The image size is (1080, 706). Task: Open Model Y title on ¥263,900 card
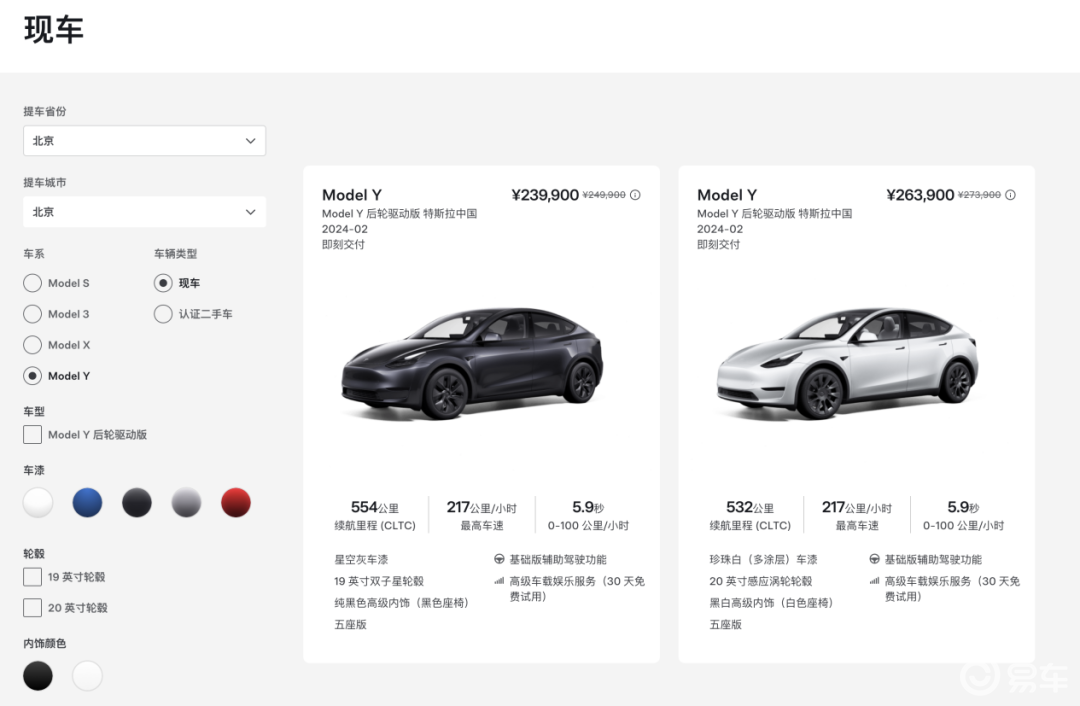click(727, 195)
